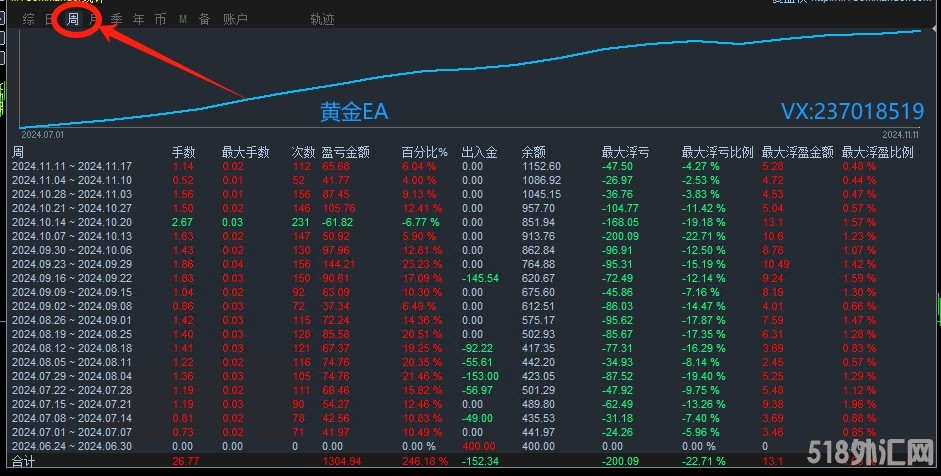
Task: Click the 2024.07.01 chart start date label
Action: click(x=42, y=133)
